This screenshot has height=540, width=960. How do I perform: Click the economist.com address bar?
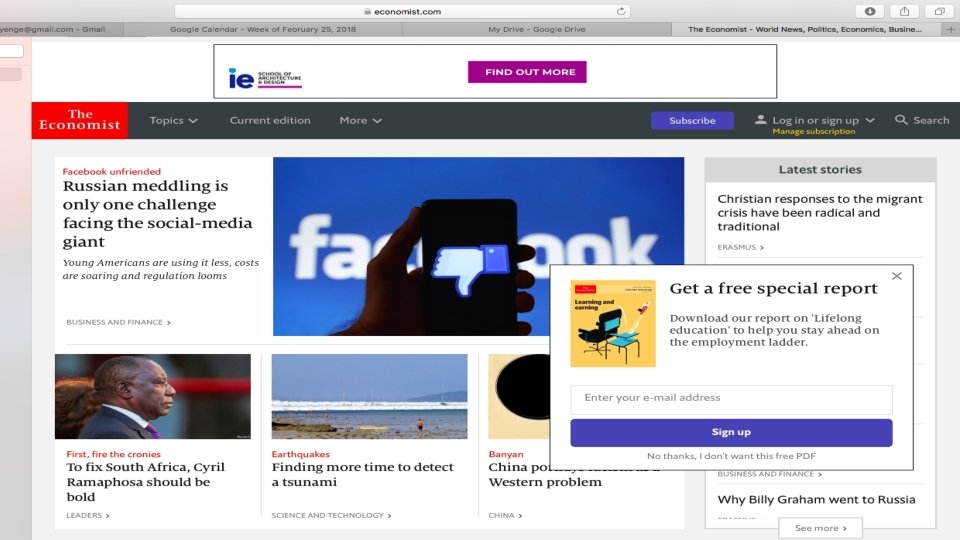pyautogui.click(x=402, y=11)
